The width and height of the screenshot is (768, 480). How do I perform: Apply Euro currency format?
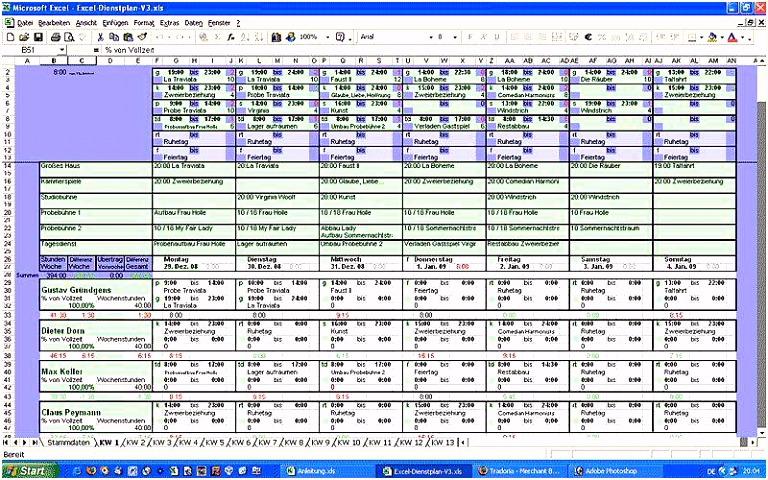588,37
